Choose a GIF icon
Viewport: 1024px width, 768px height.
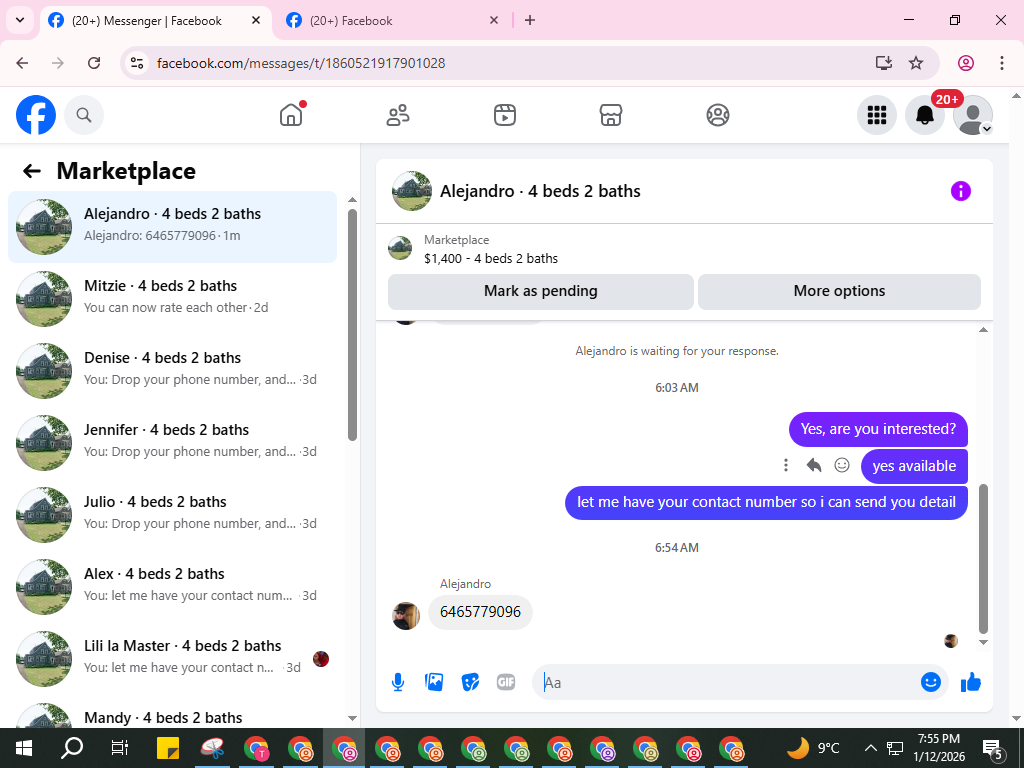506,682
